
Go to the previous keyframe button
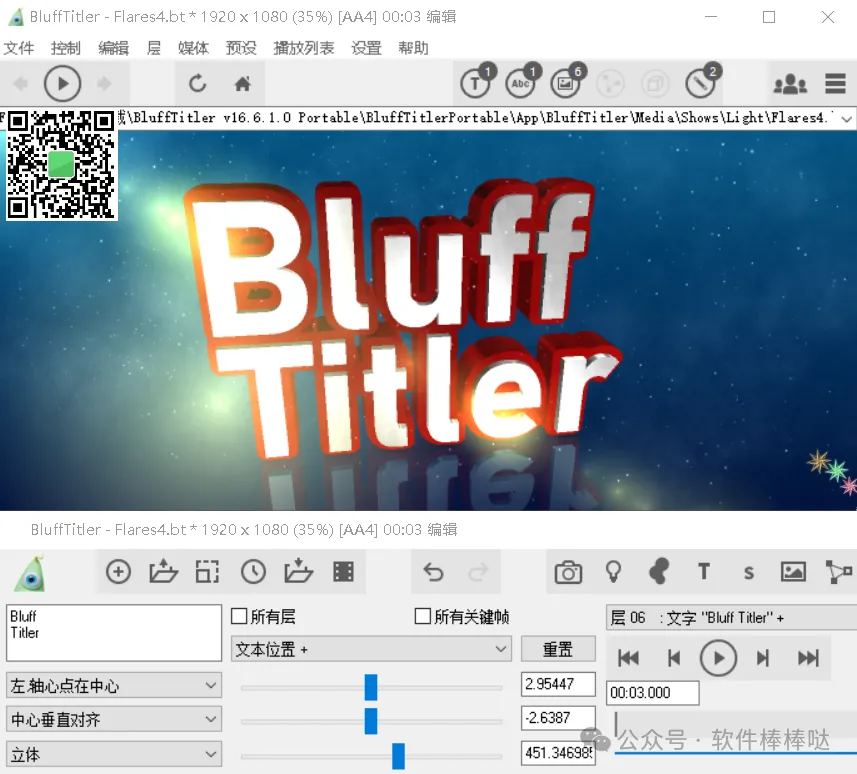point(674,658)
